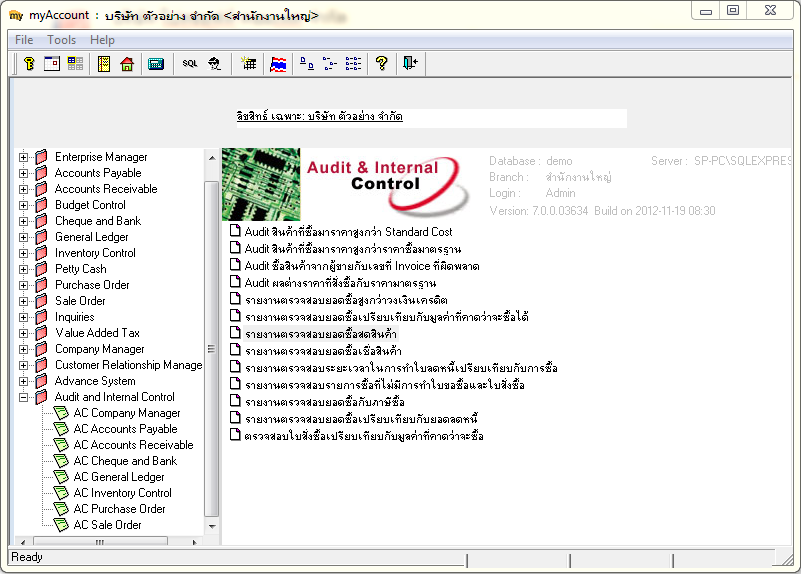Viewport: 801px width, 574px height.
Task: Collapse the Audit and Internal Control node
Action: [23, 397]
